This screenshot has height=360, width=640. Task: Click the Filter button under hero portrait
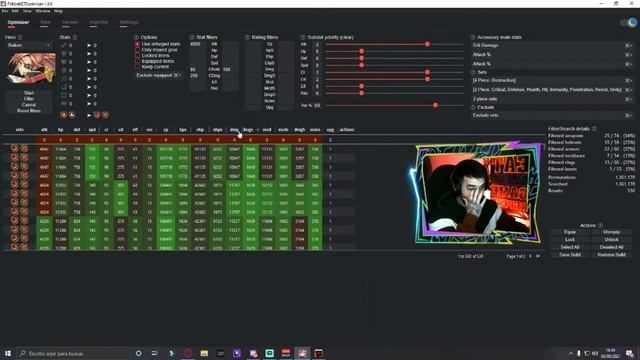pos(29,99)
